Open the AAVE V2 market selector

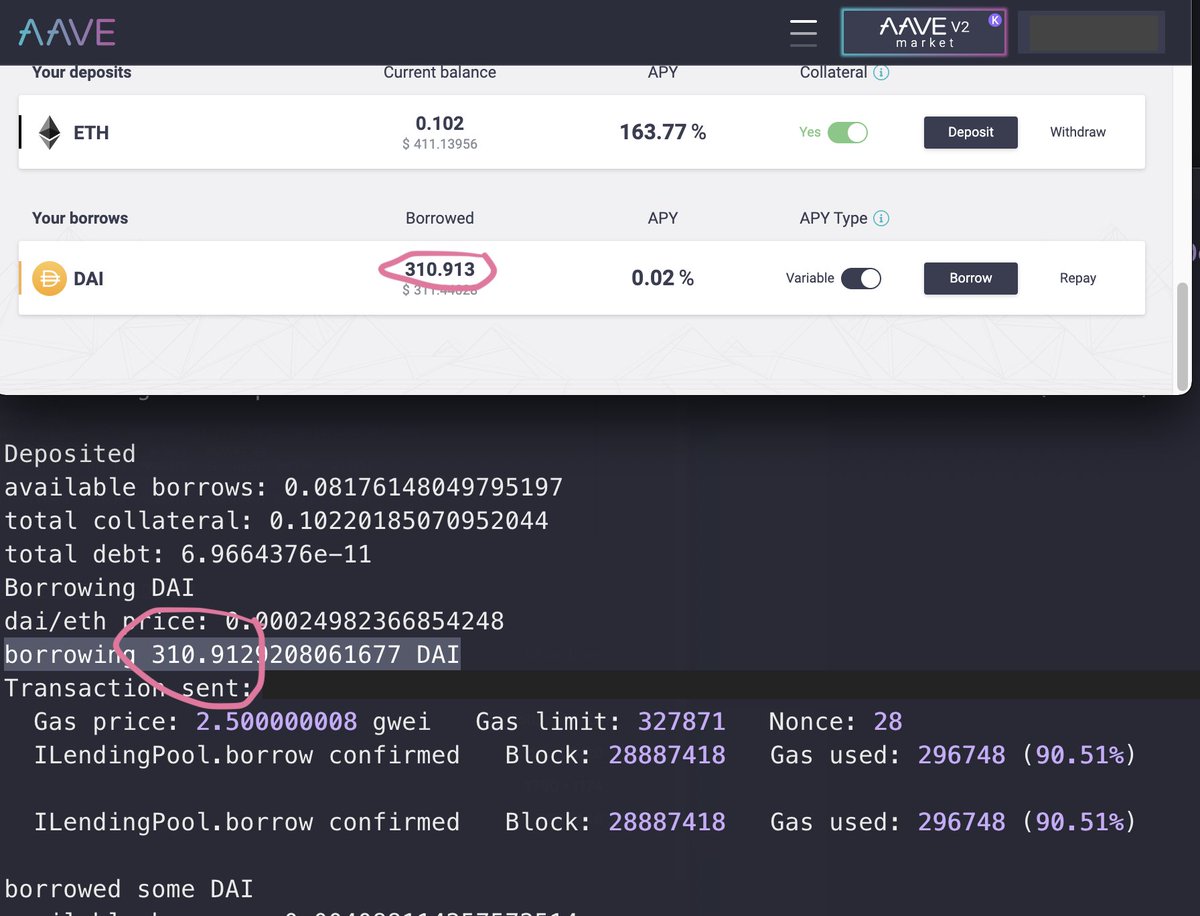click(923, 33)
